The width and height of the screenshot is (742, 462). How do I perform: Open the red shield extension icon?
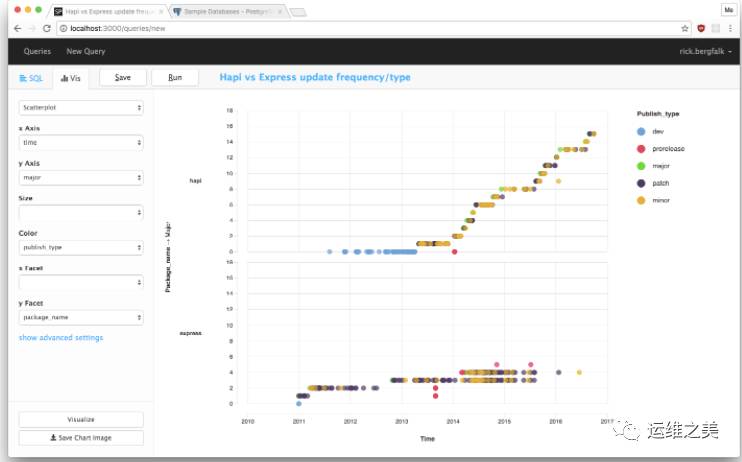tap(701, 28)
